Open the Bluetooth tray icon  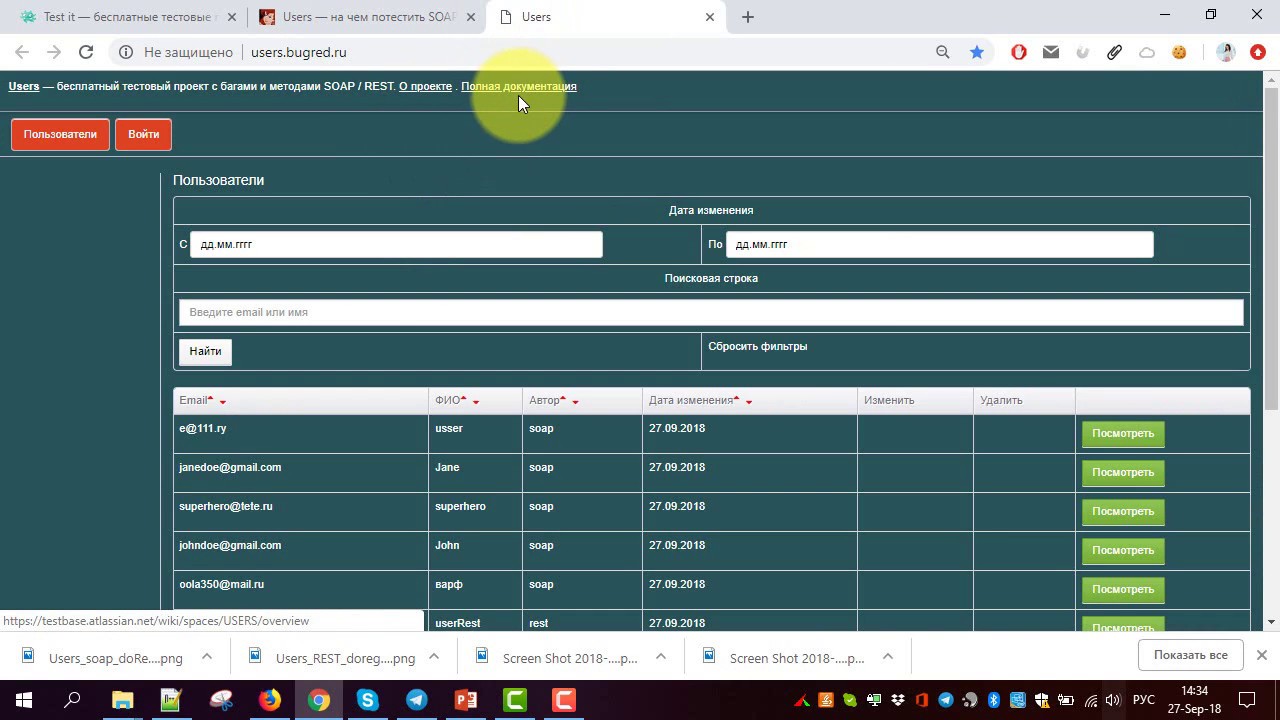tap(994, 700)
